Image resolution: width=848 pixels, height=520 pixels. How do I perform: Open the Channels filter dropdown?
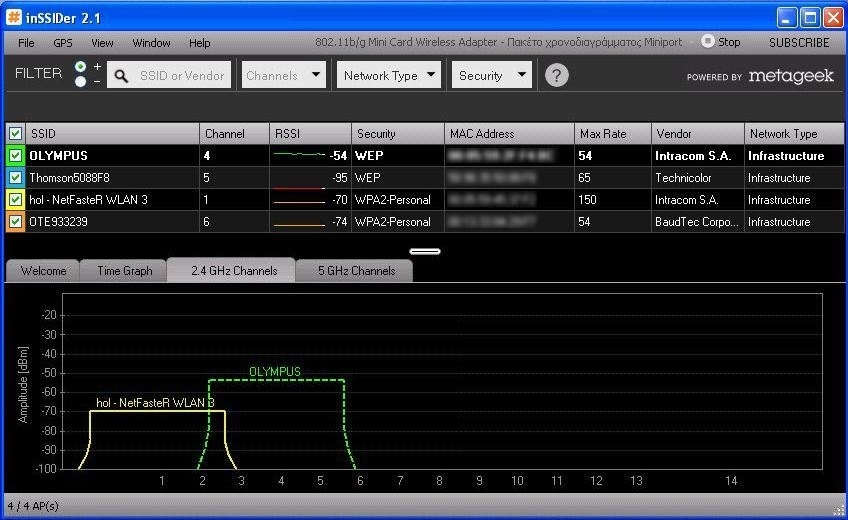tap(283, 75)
